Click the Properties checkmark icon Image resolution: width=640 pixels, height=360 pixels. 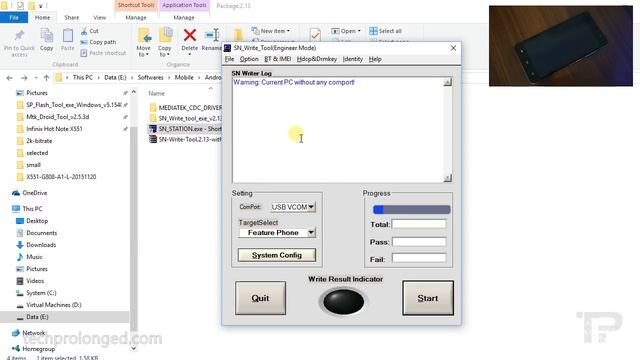click(x=315, y=35)
